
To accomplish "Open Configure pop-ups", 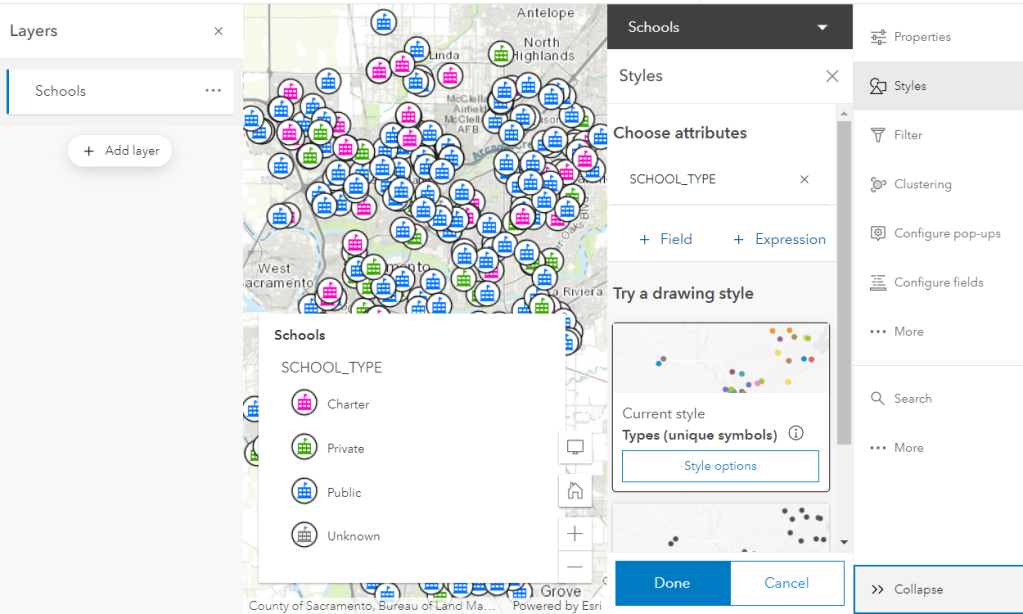I will [878, 233].
